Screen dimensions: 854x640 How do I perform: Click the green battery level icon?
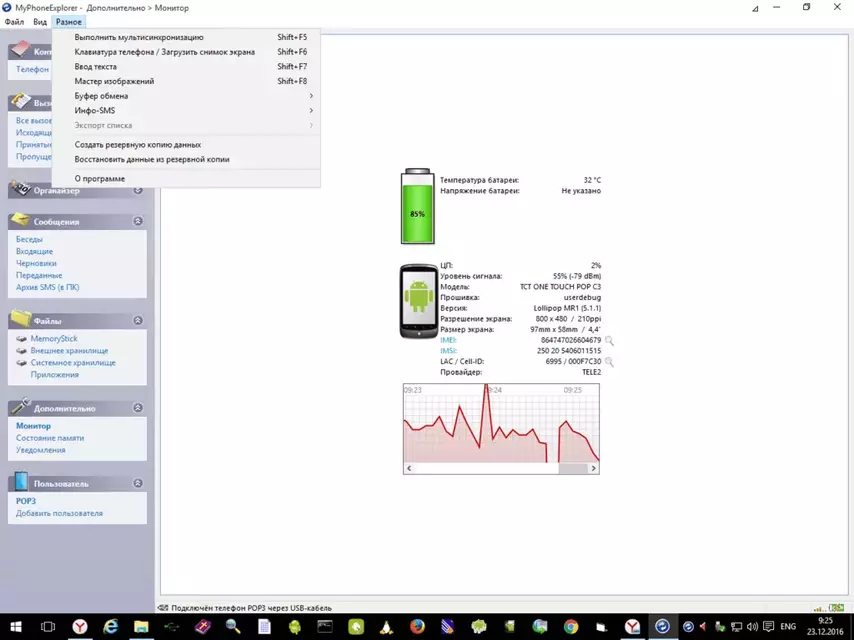click(418, 206)
